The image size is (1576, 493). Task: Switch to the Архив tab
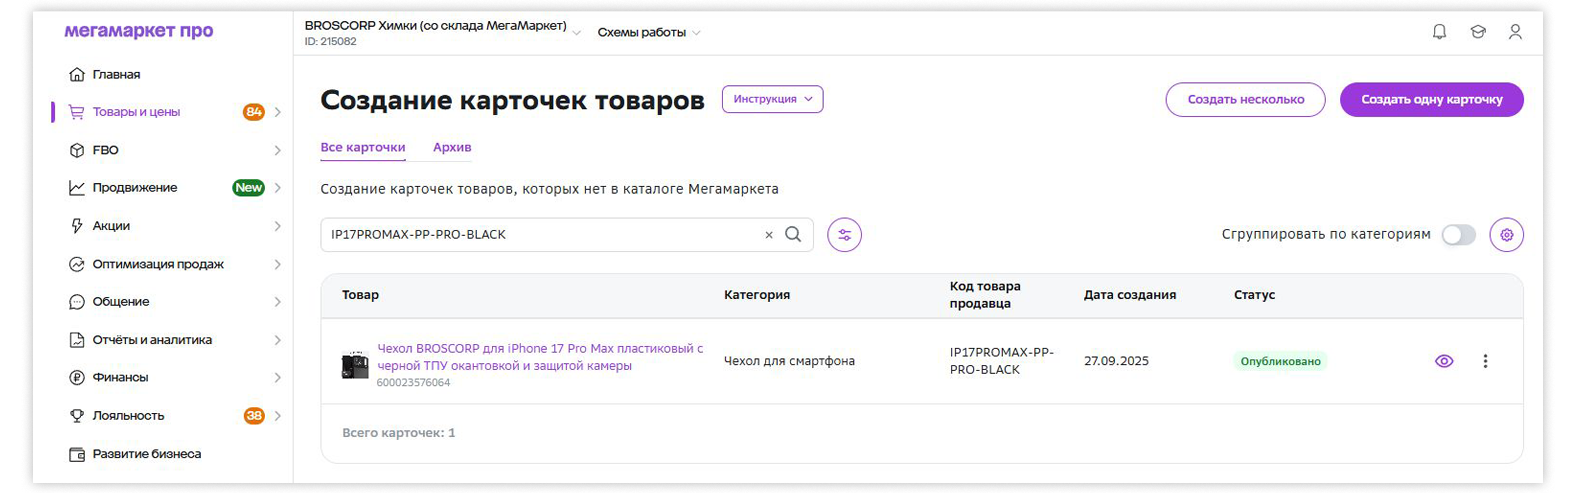[x=452, y=147]
